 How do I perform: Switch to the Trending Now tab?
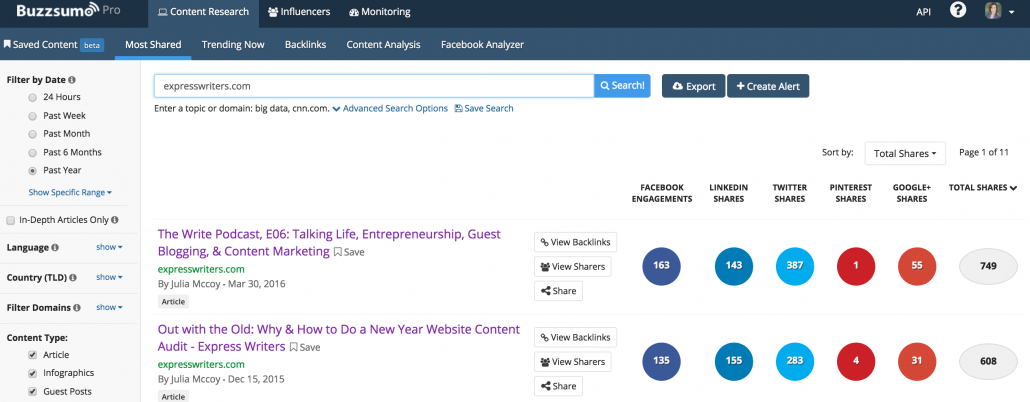click(x=233, y=45)
